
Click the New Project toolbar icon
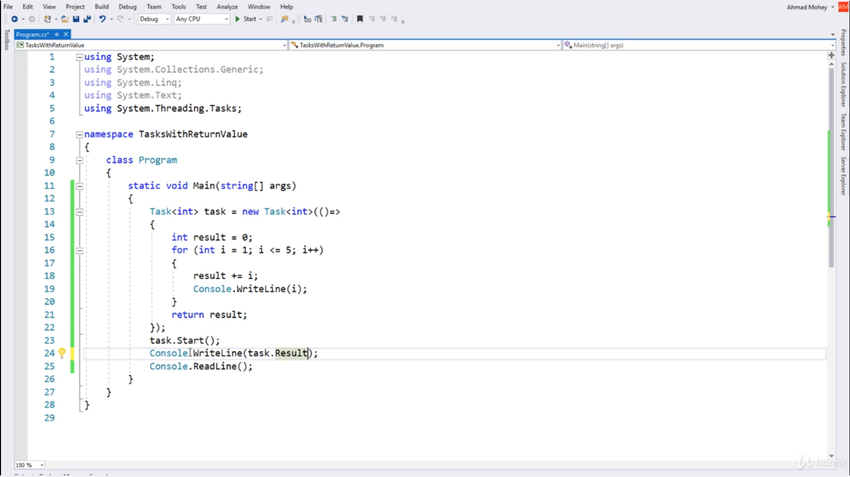48,19
